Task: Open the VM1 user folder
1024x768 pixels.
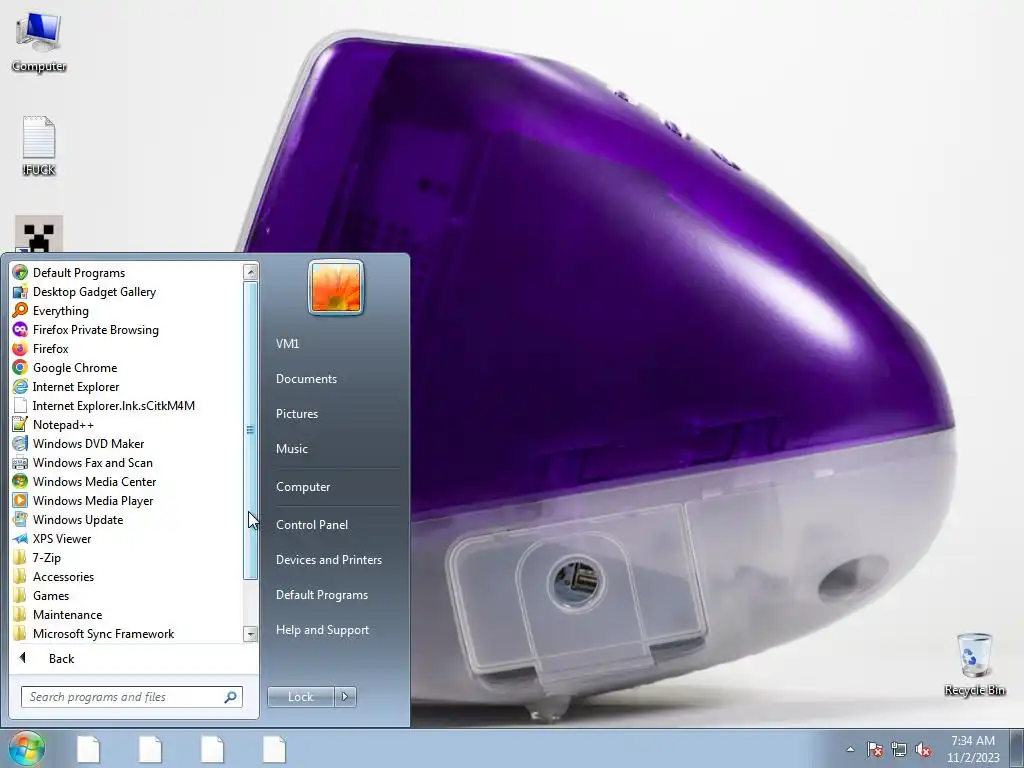Action: point(287,344)
